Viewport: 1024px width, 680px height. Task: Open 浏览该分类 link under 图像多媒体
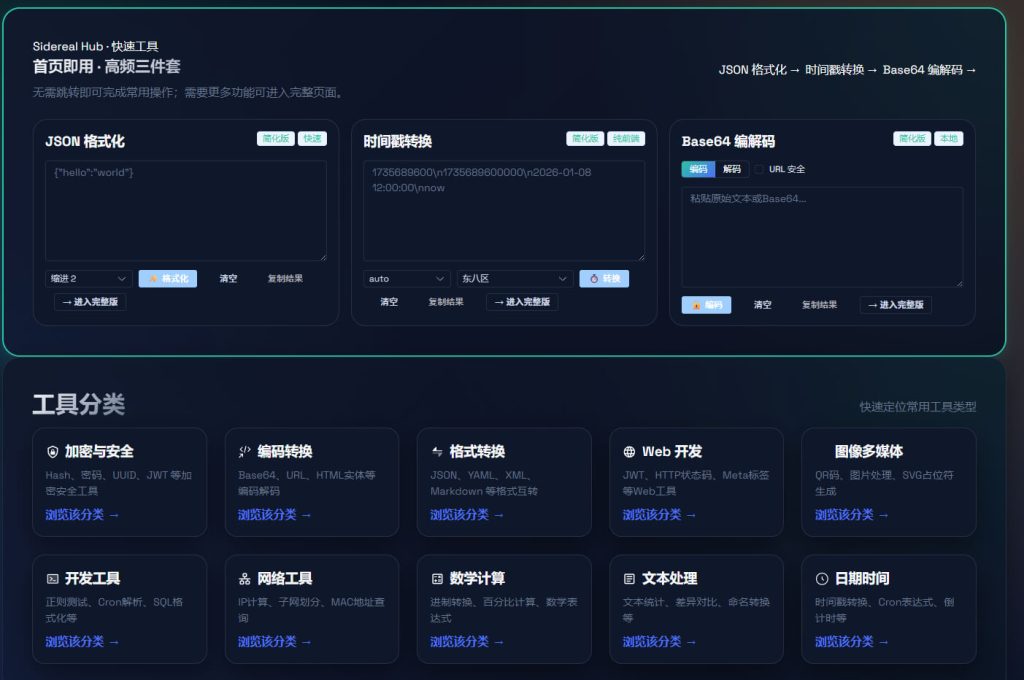point(851,515)
